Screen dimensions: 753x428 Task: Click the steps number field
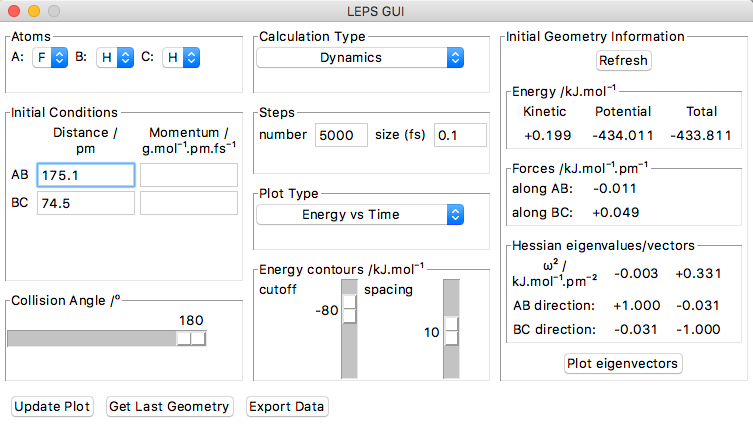(341, 135)
